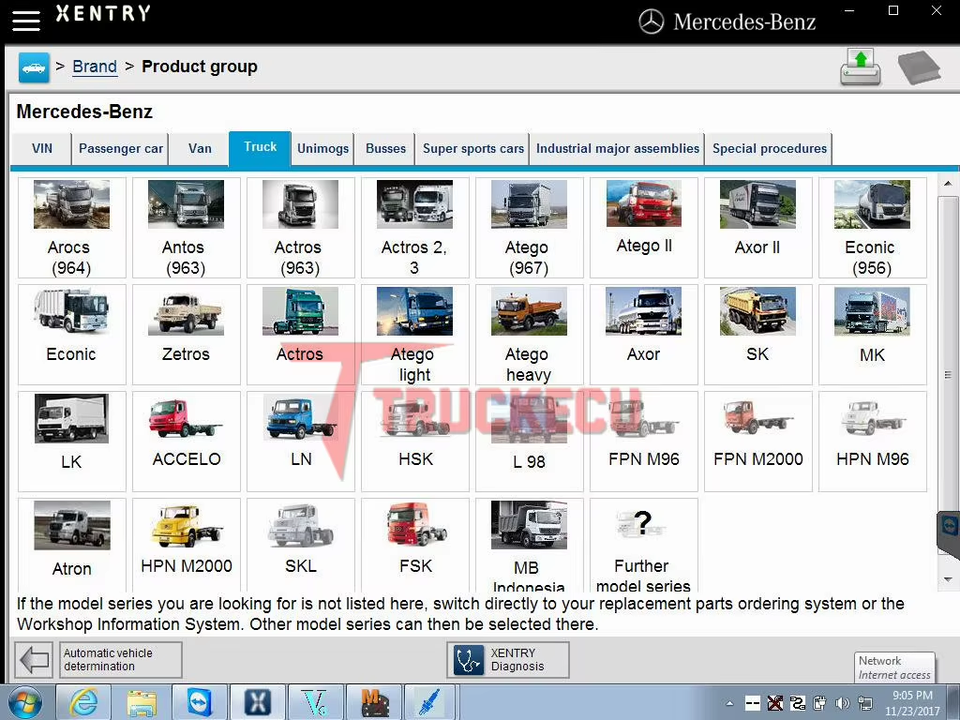Open the Special procedures tab
The height and width of the screenshot is (720, 960).
[770, 149]
